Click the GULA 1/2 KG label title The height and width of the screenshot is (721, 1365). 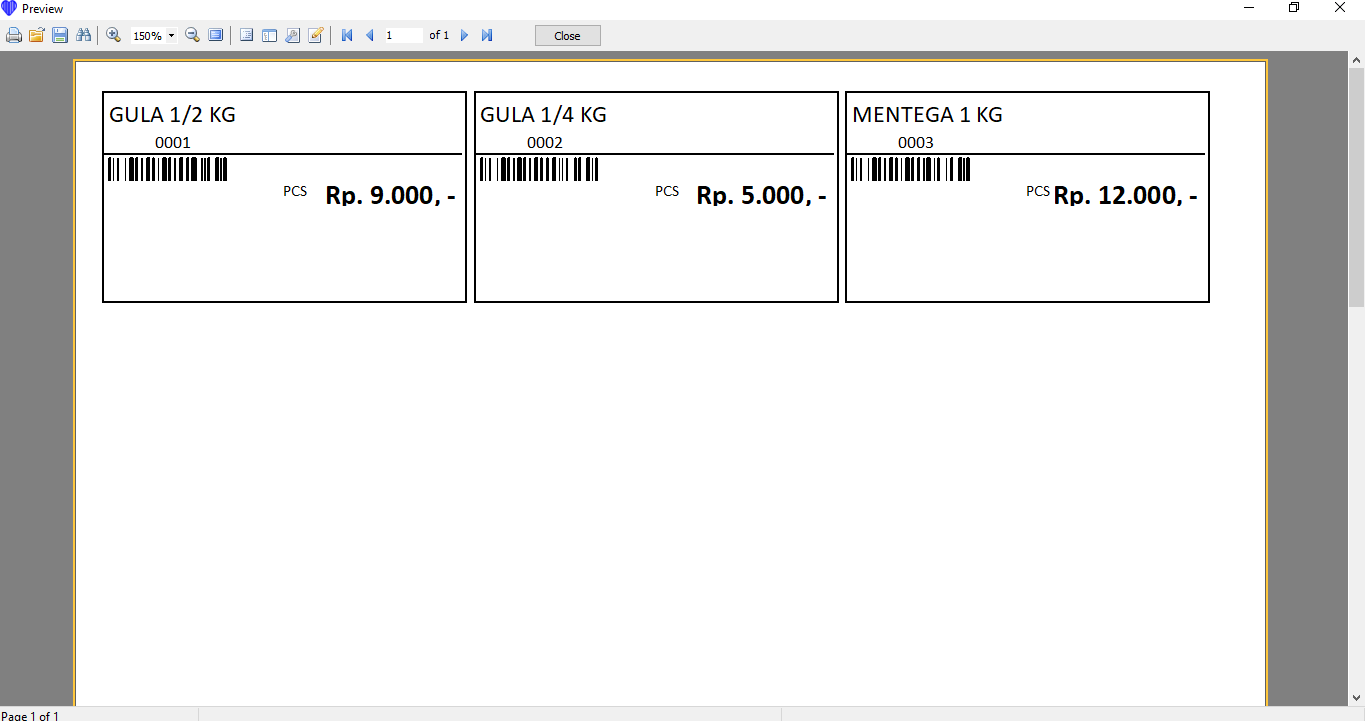172,115
